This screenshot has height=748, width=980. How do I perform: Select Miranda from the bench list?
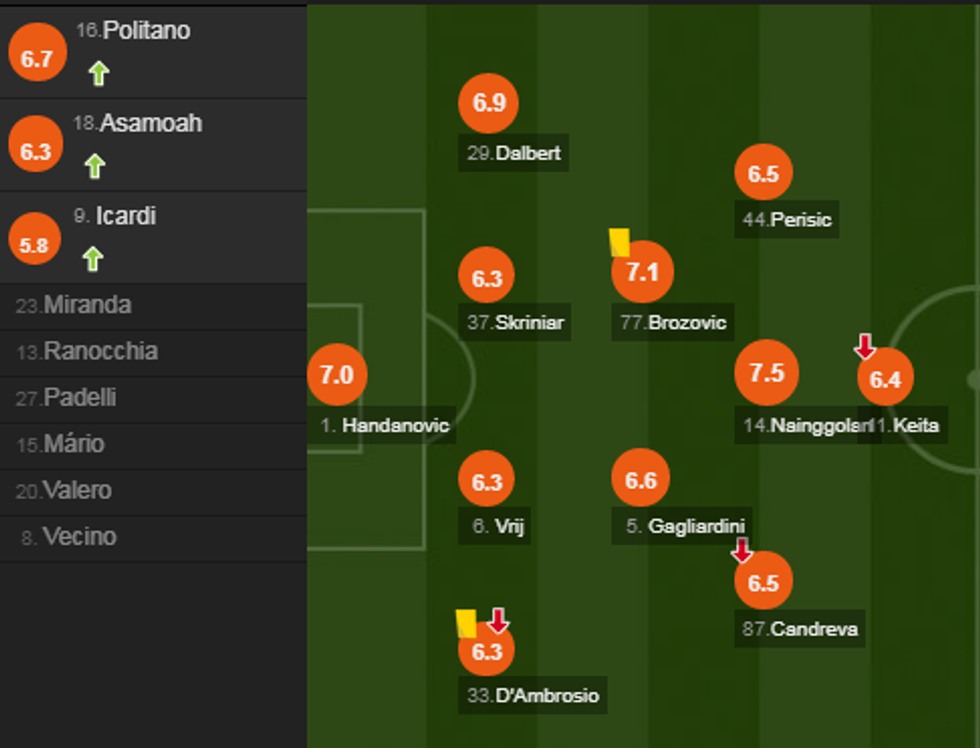(x=87, y=305)
